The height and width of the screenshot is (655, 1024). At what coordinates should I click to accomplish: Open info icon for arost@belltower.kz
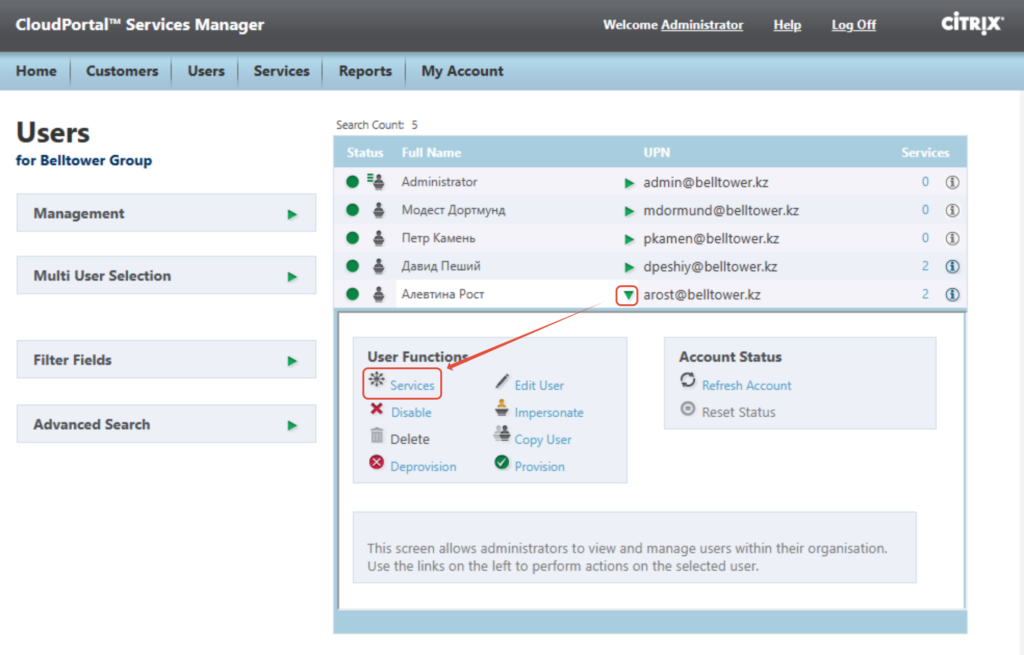coord(952,295)
